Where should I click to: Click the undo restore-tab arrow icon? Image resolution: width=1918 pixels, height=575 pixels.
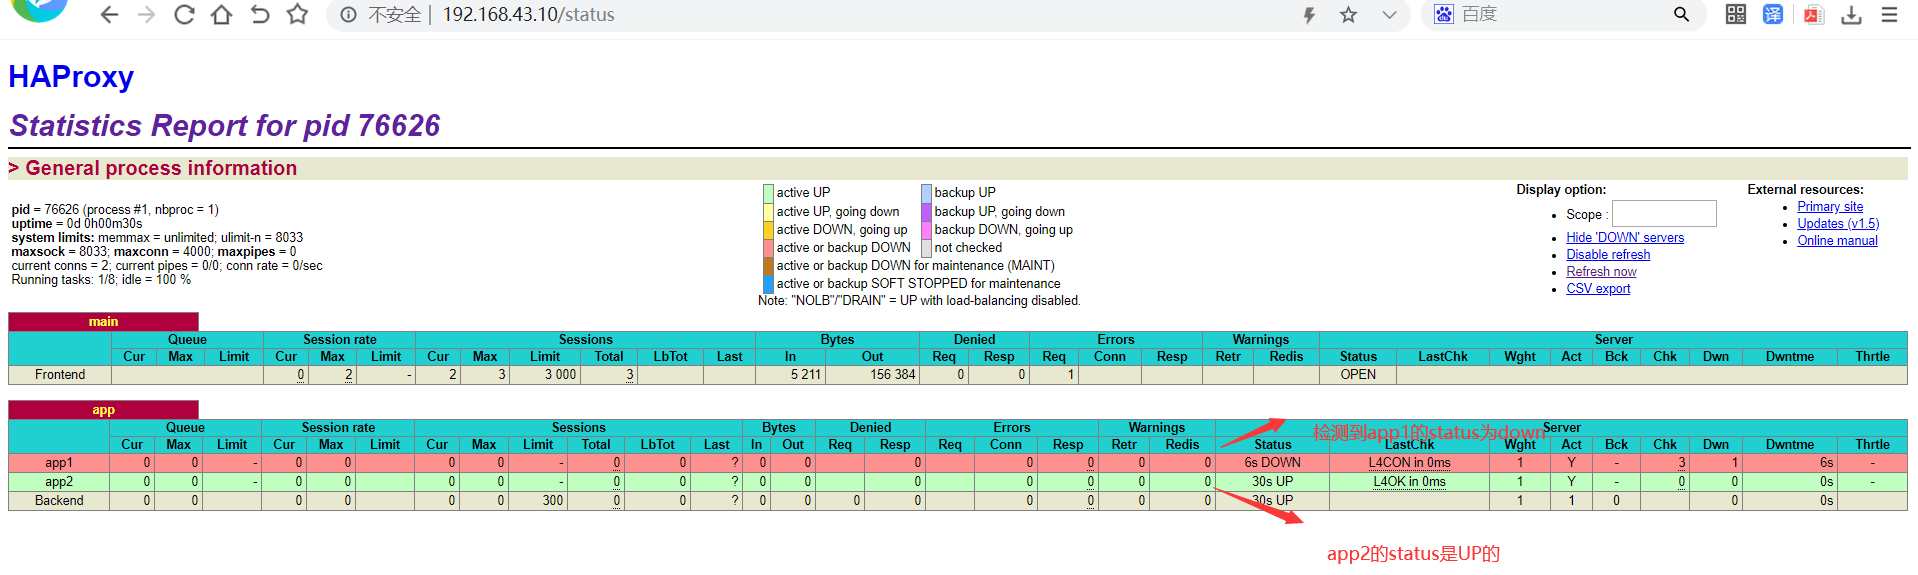pyautogui.click(x=260, y=15)
